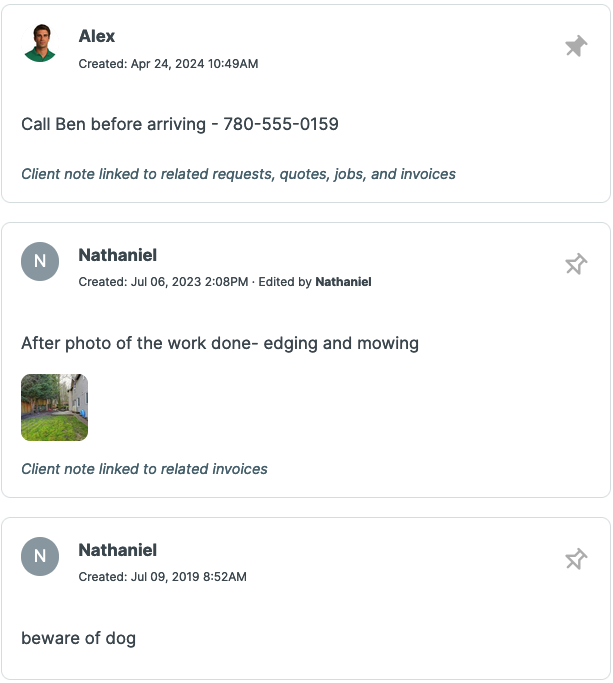Click the Apr 24, 2024 created timestamp
This screenshot has height=683, width=613.
click(x=168, y=64)
